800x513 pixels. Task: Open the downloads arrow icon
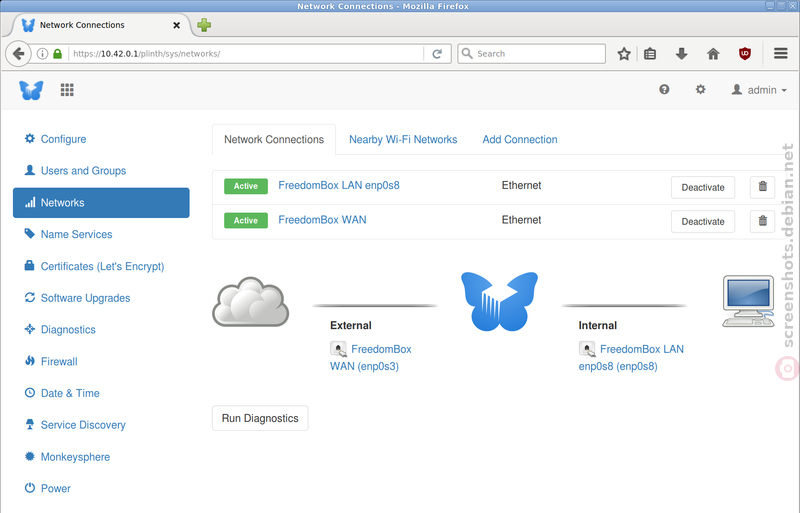click(x=682, y=54)
